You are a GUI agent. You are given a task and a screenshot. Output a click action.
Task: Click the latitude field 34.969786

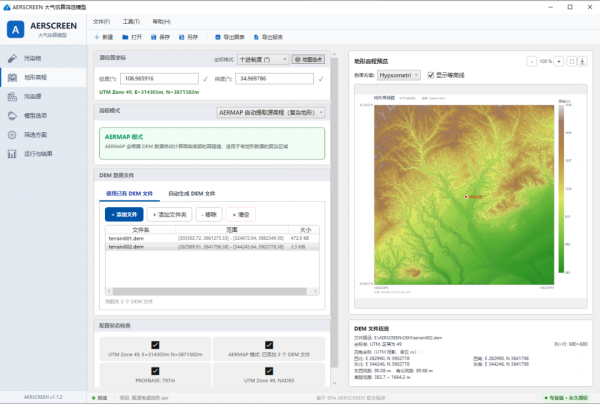[x=274, y=78]
